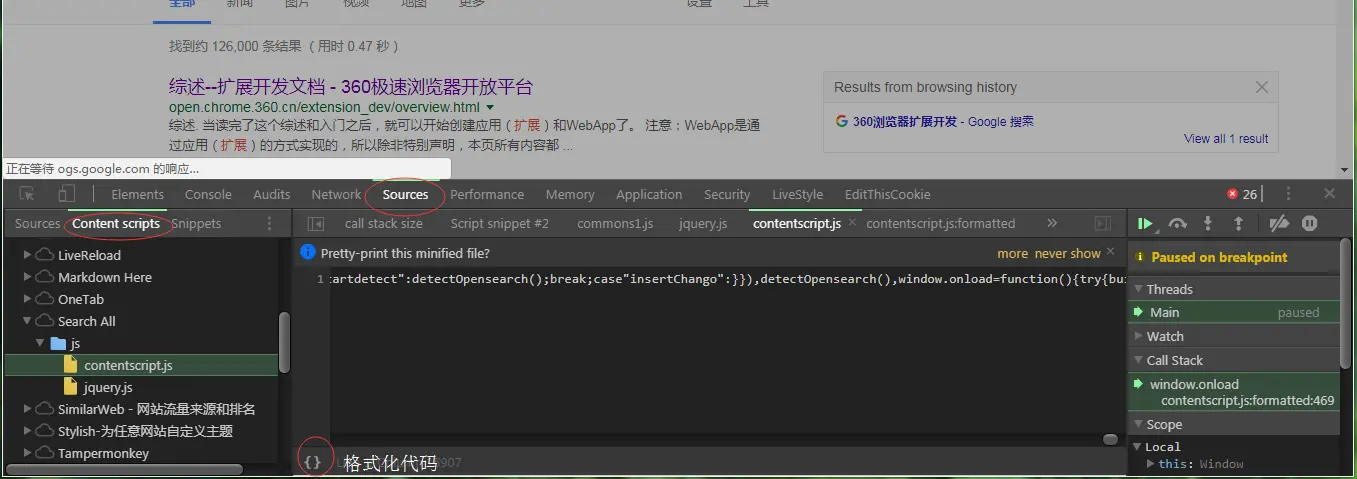This screenshot has height=479, width=1357.
Task: Expand the LiveReload tree node
Action: pos(27,255)
